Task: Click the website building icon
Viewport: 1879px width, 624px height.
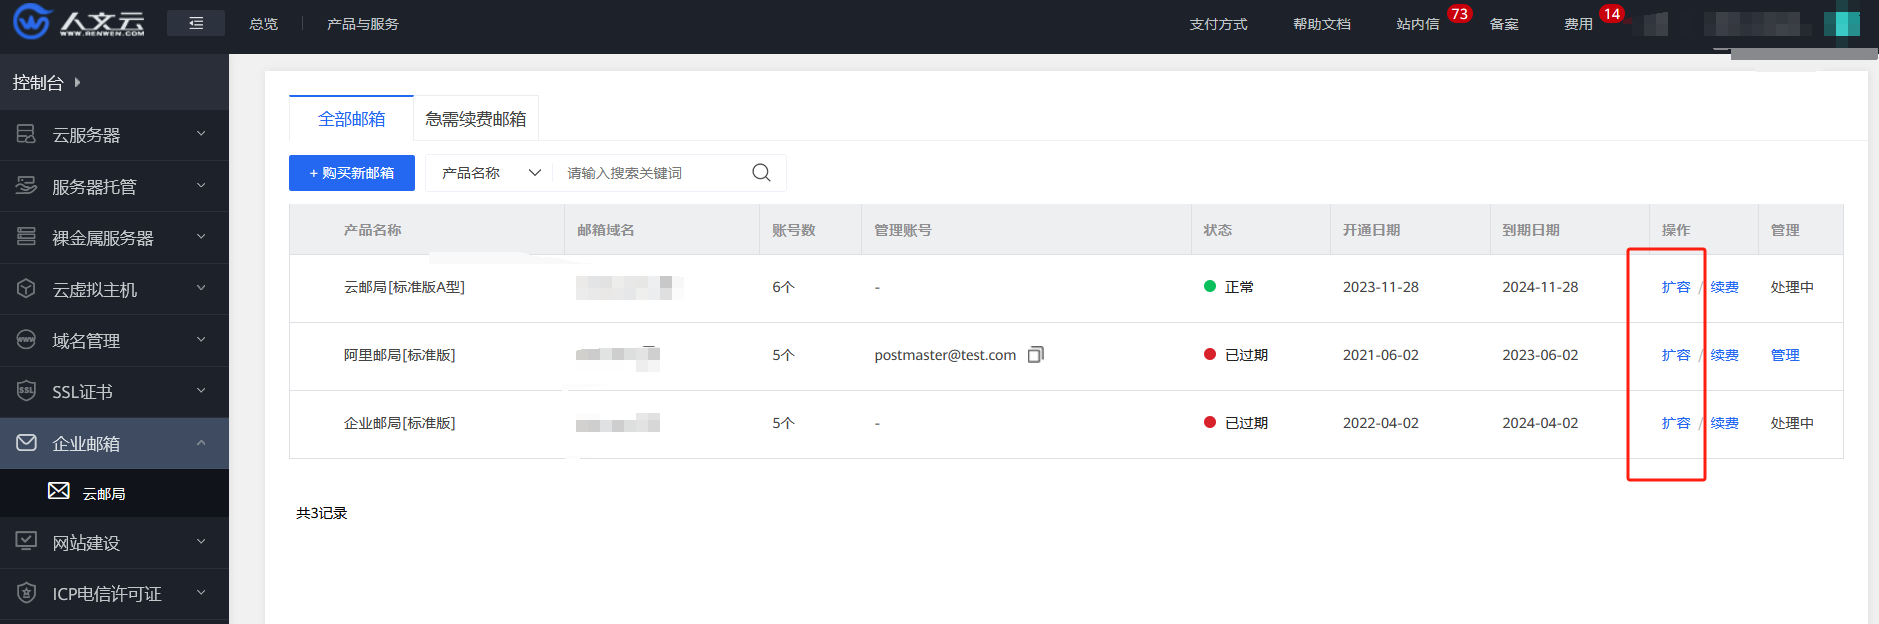Action: click(x=26, y=541)
